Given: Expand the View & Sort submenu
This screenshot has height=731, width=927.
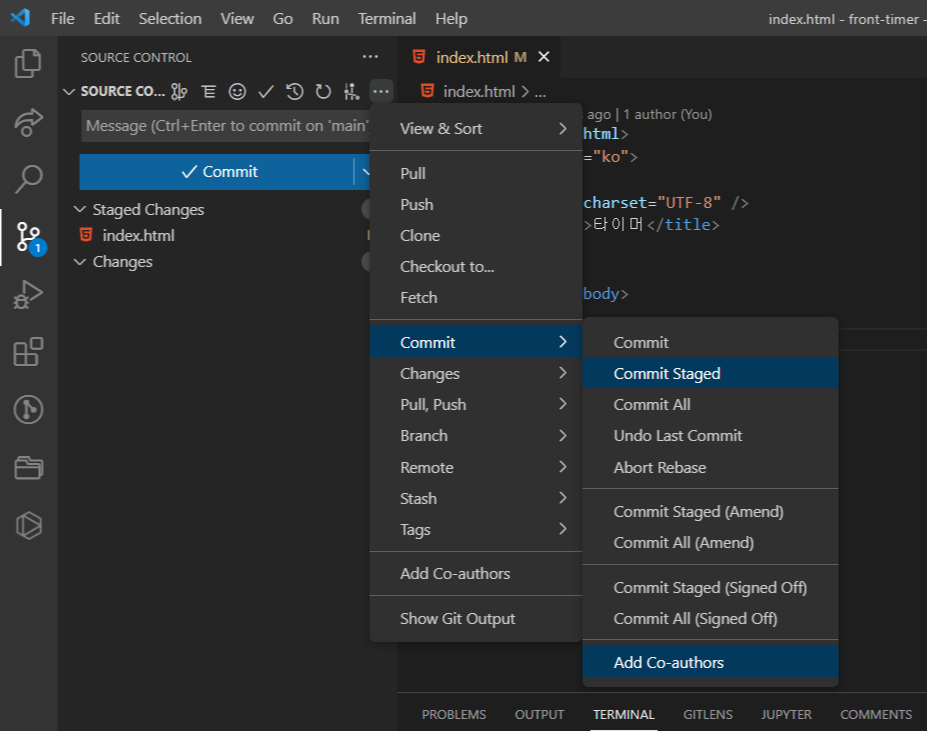Looking at the screenshot, I should 476,128.
